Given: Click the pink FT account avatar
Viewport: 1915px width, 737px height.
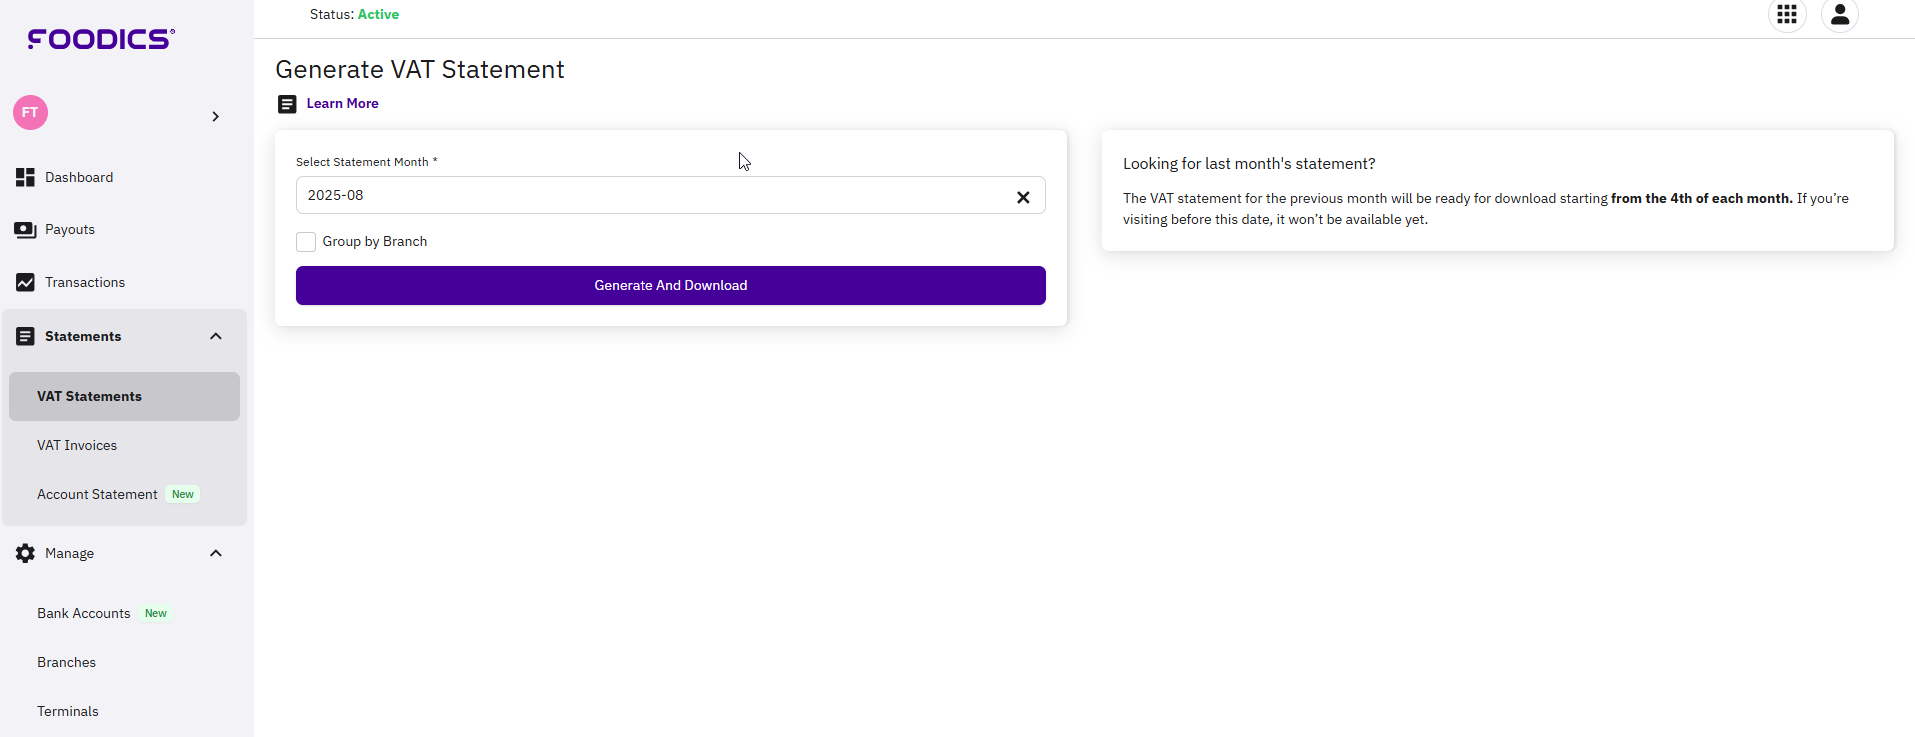Looking at the screenshot, I should pyautogui.click(x=30, y=113).
